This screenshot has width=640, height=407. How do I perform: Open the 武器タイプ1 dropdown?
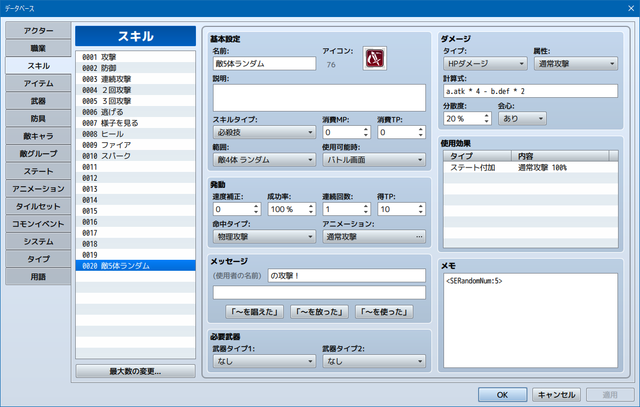coord(264,361)
